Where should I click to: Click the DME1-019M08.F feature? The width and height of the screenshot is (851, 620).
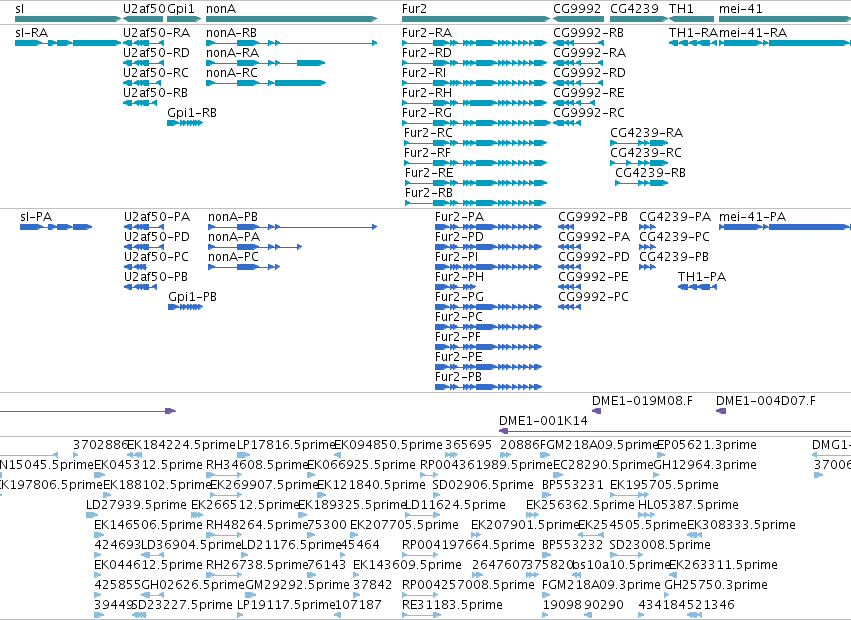point(642,401)
